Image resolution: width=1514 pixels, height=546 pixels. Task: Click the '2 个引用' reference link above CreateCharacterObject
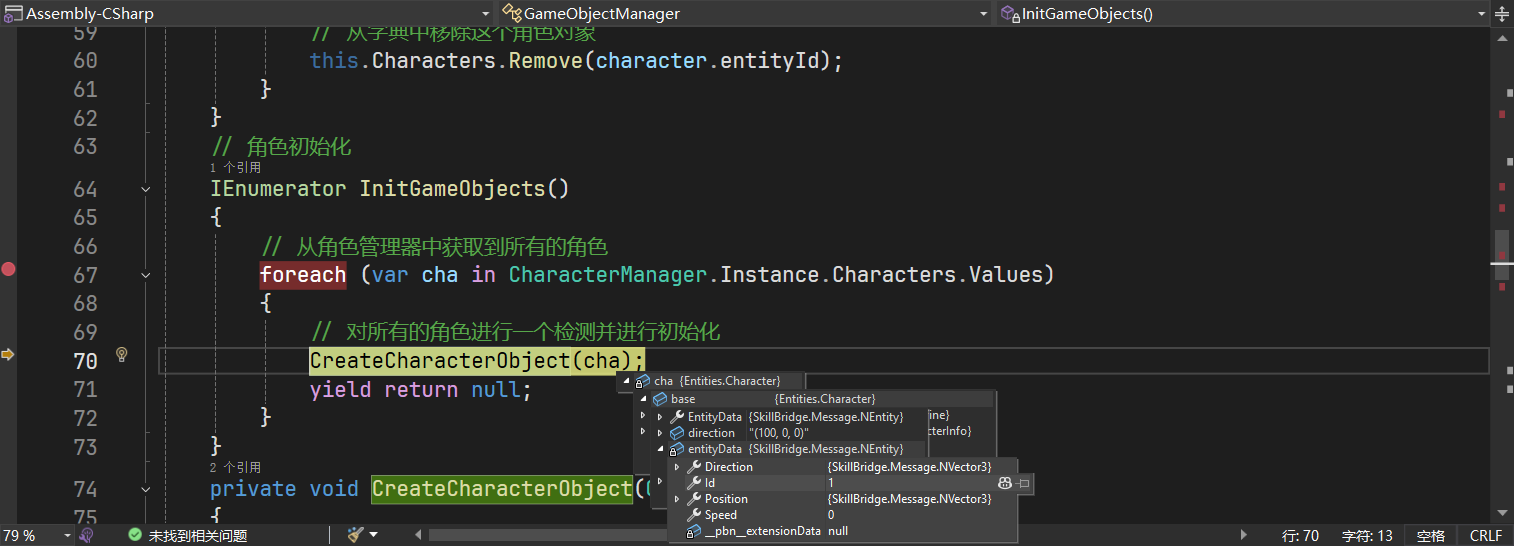tap(235, 467)
